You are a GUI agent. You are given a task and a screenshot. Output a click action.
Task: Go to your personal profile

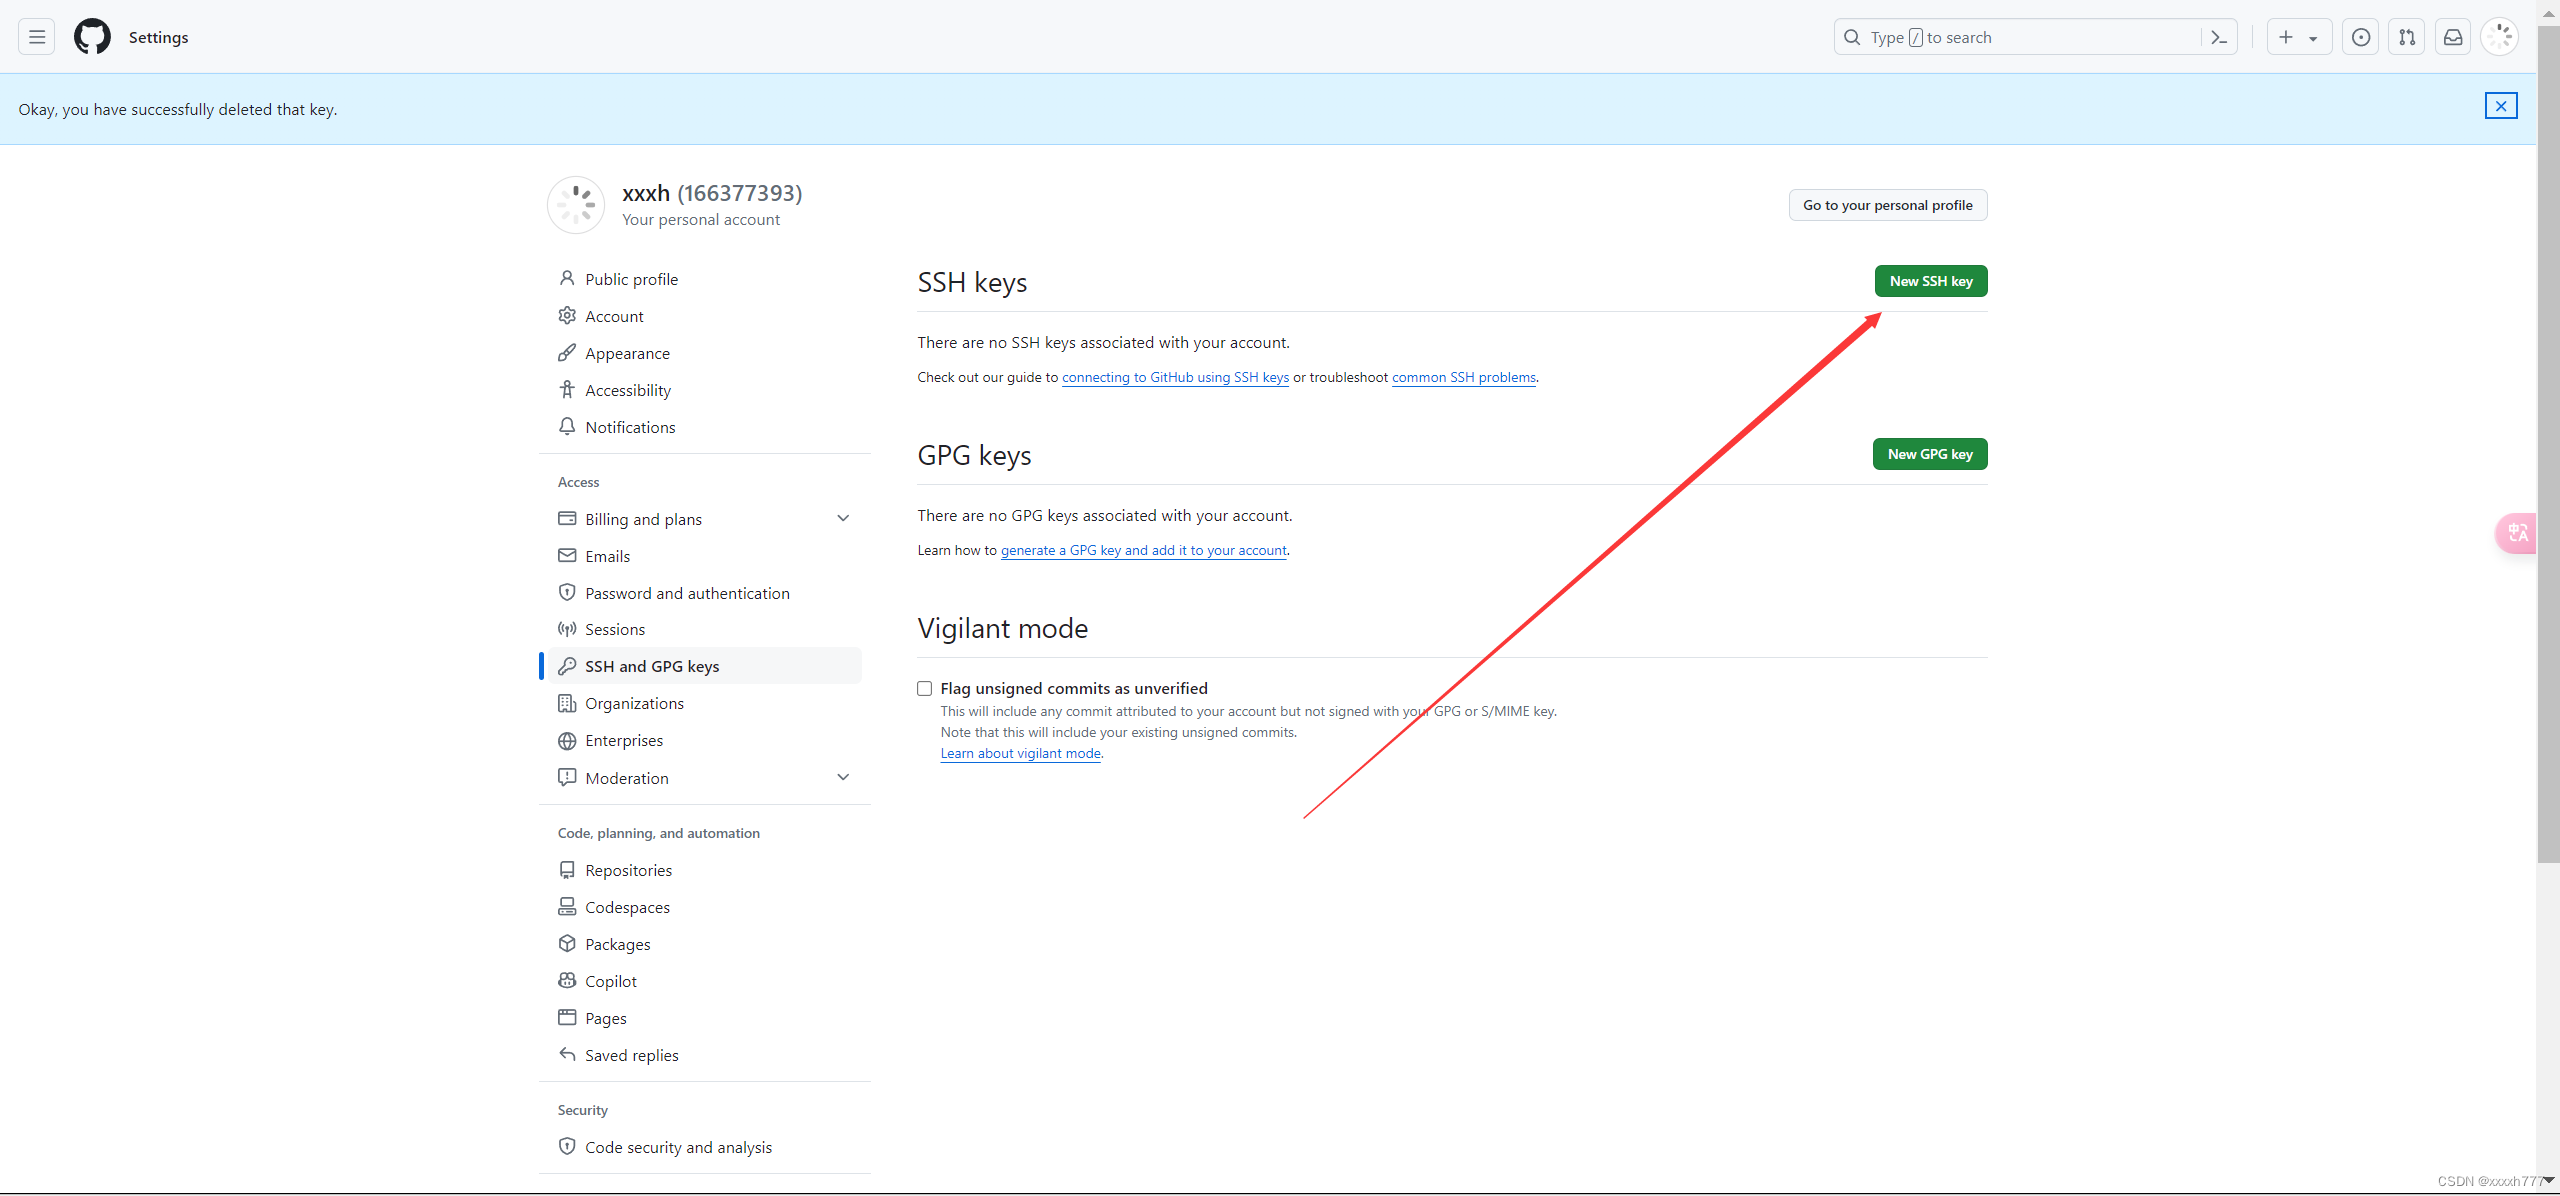tap(1887, 204)
